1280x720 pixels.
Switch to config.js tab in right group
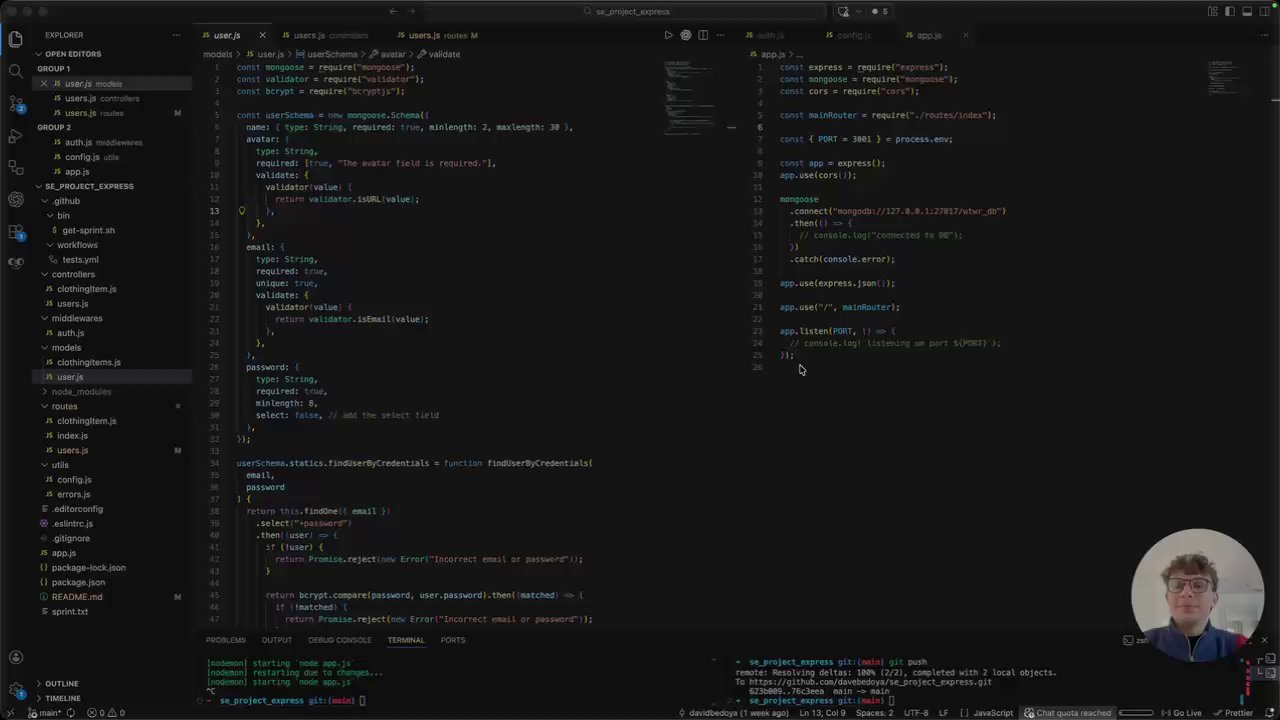click(853, 35)
